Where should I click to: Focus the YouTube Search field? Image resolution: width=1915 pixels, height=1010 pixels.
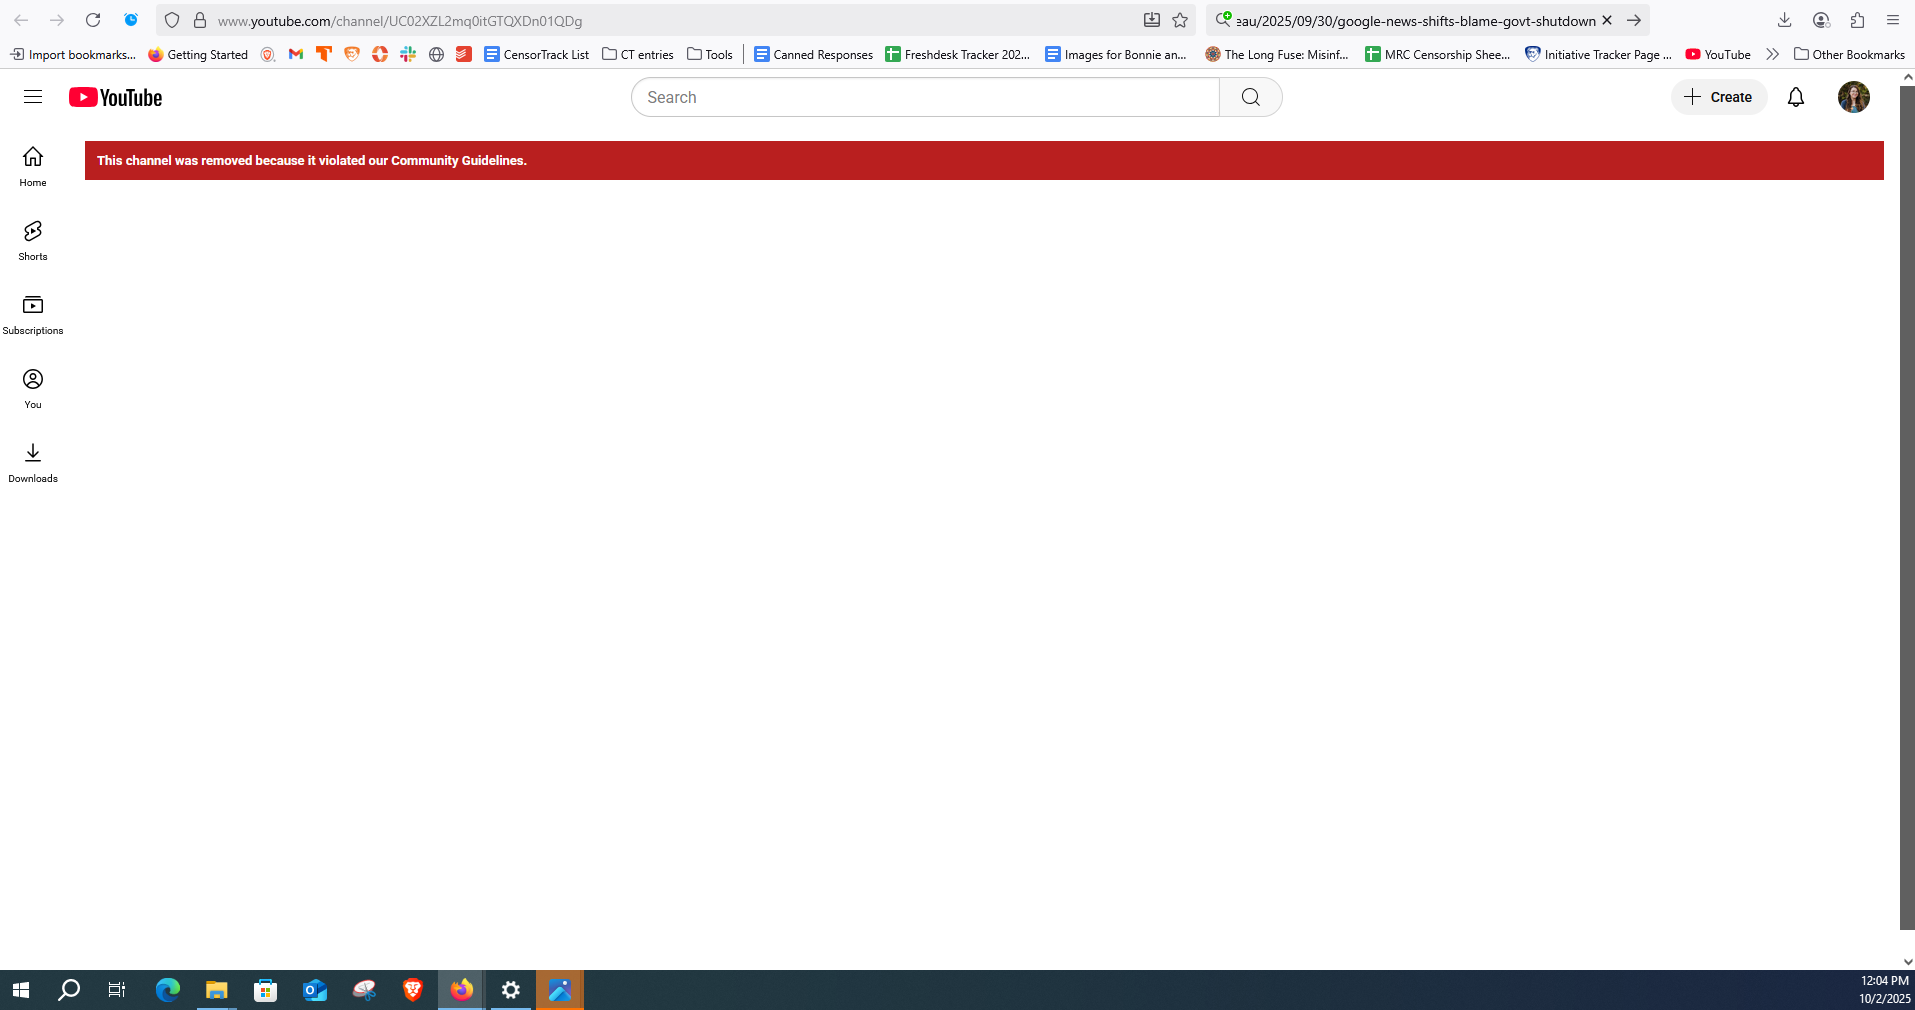click(x=925, y=97)
